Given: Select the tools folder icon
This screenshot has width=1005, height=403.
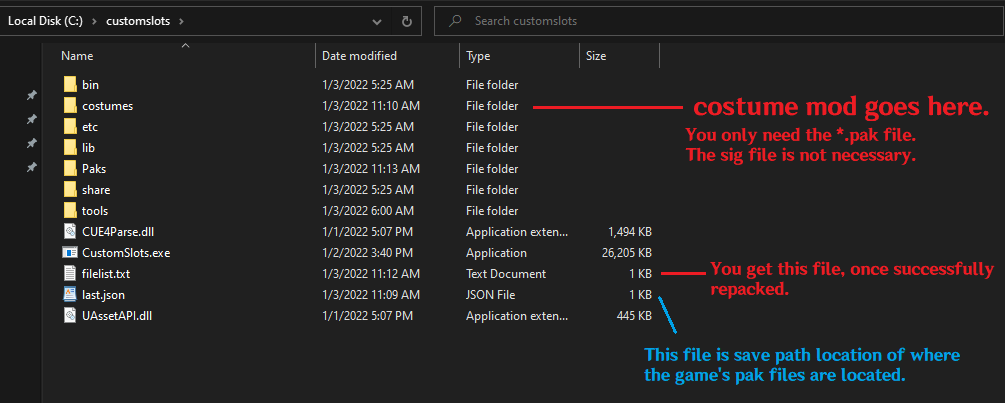Looking at the screenshot, I should click(71, 211).
